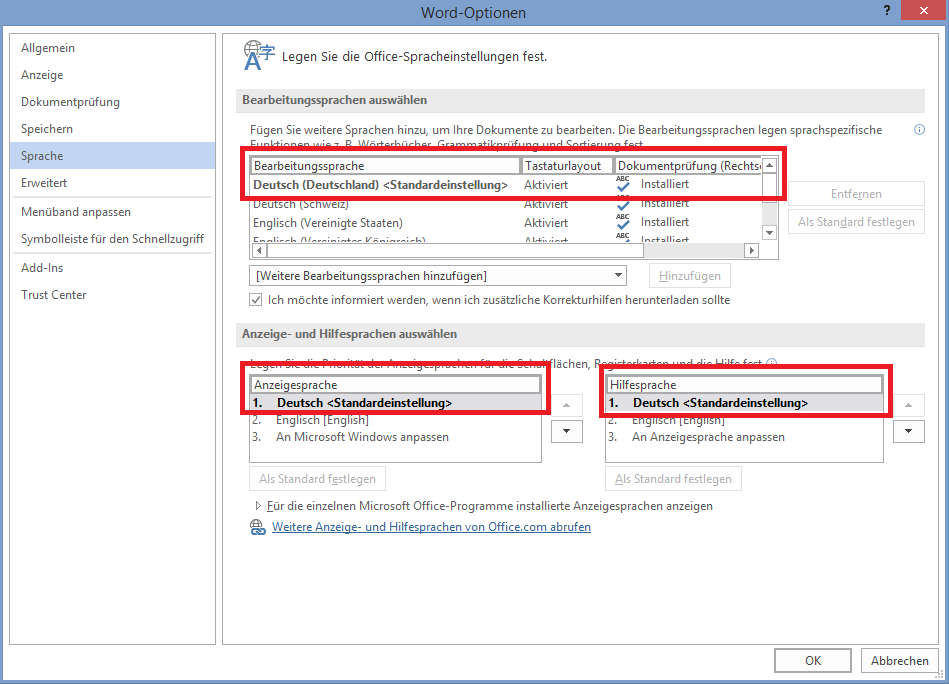Move display language down with the arrow button
This screenshot has width=949, height=684.
[x=566, y=431]
